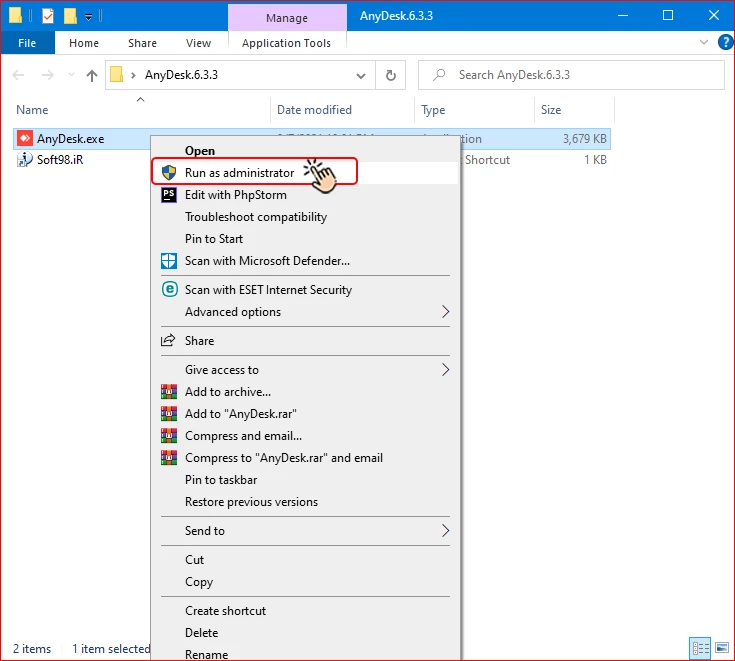Click the Manage contextual tab

click(x=287, y=18)
